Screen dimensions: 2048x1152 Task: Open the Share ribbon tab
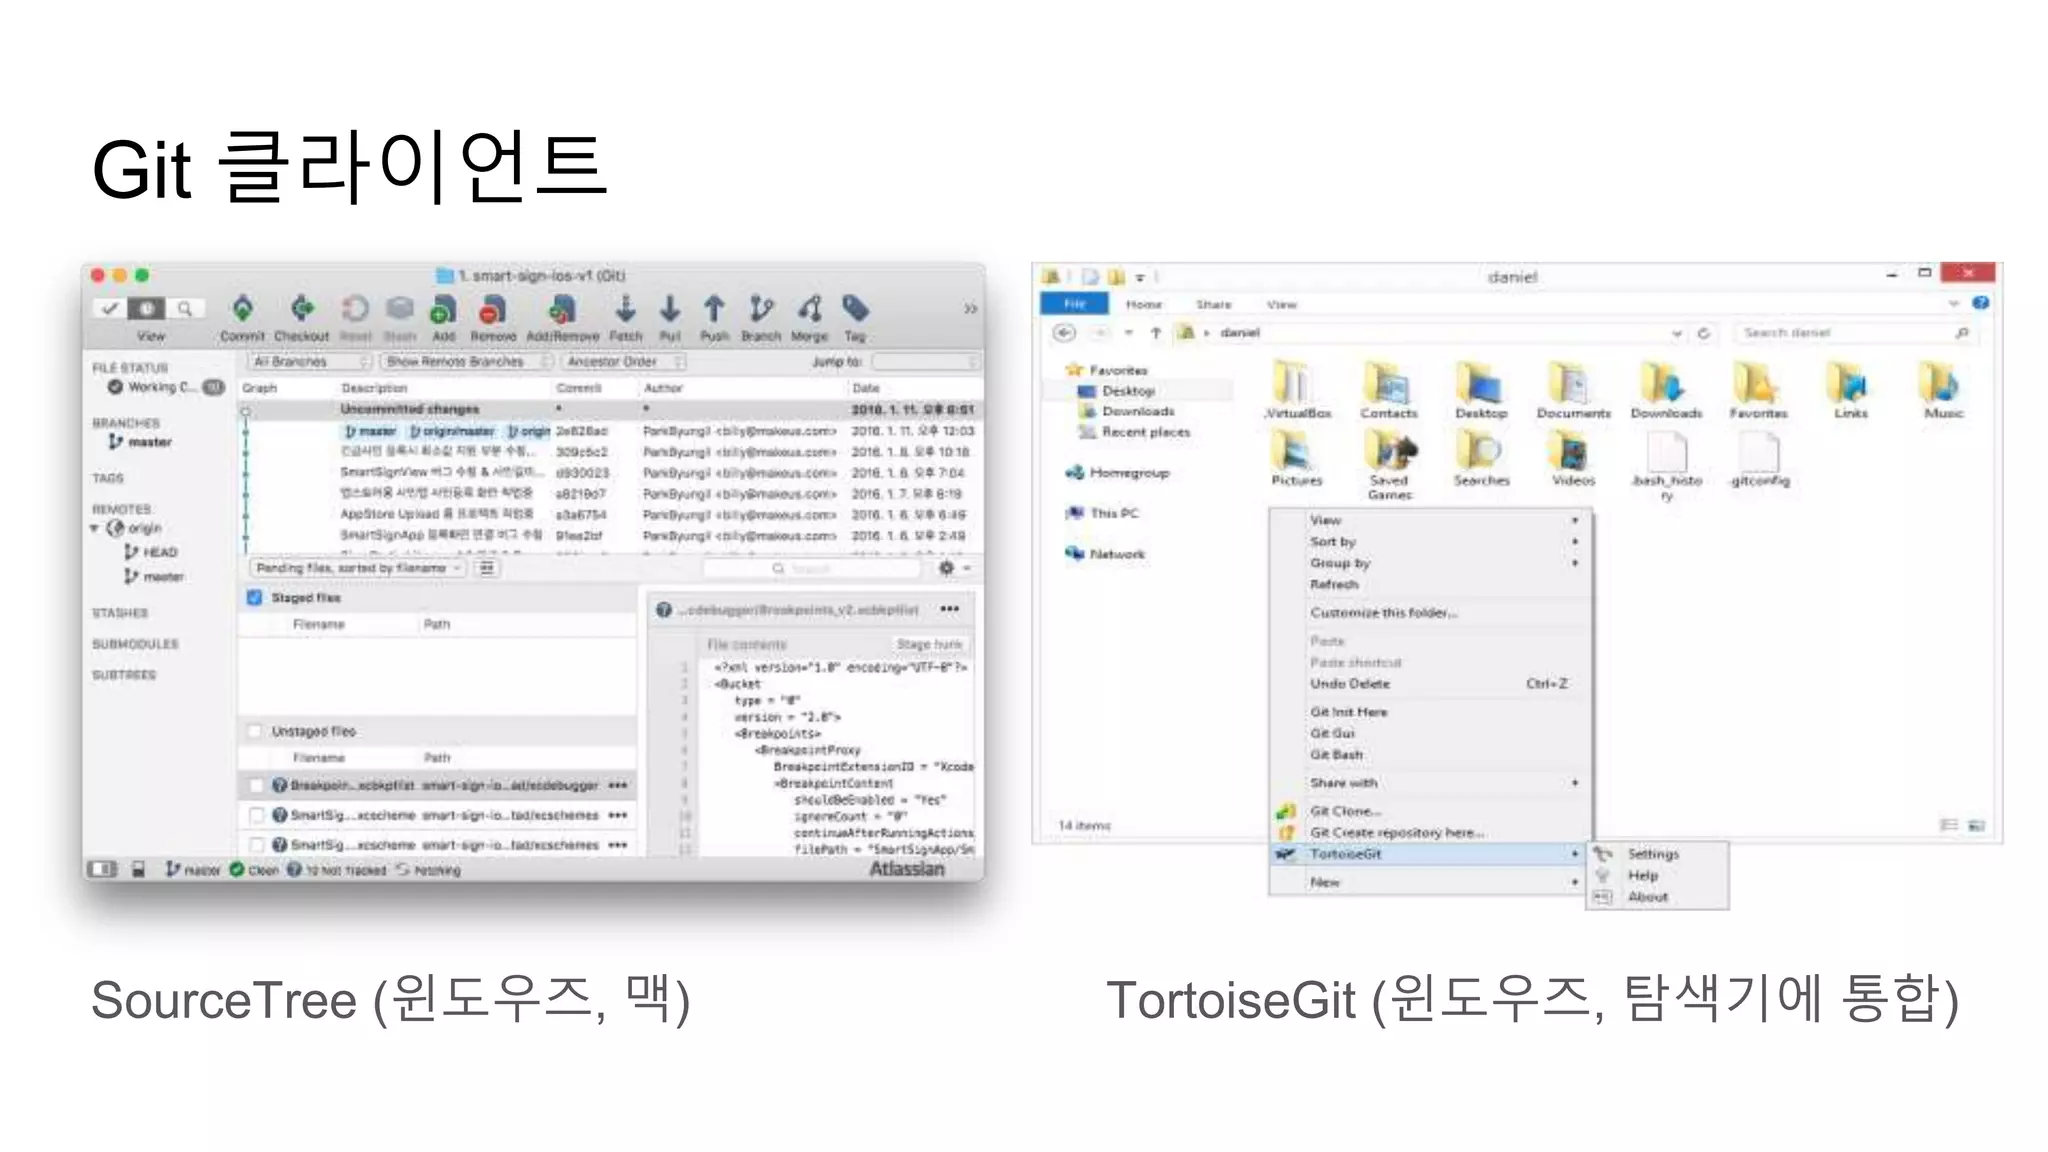pos(1213,304)
